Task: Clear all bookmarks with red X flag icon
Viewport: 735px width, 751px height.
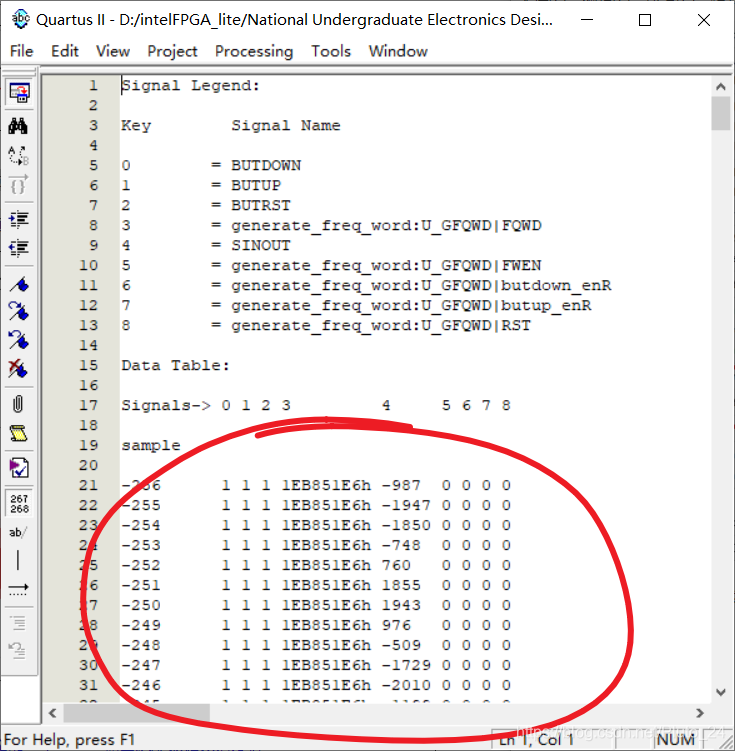Action: tap(18, 369)
